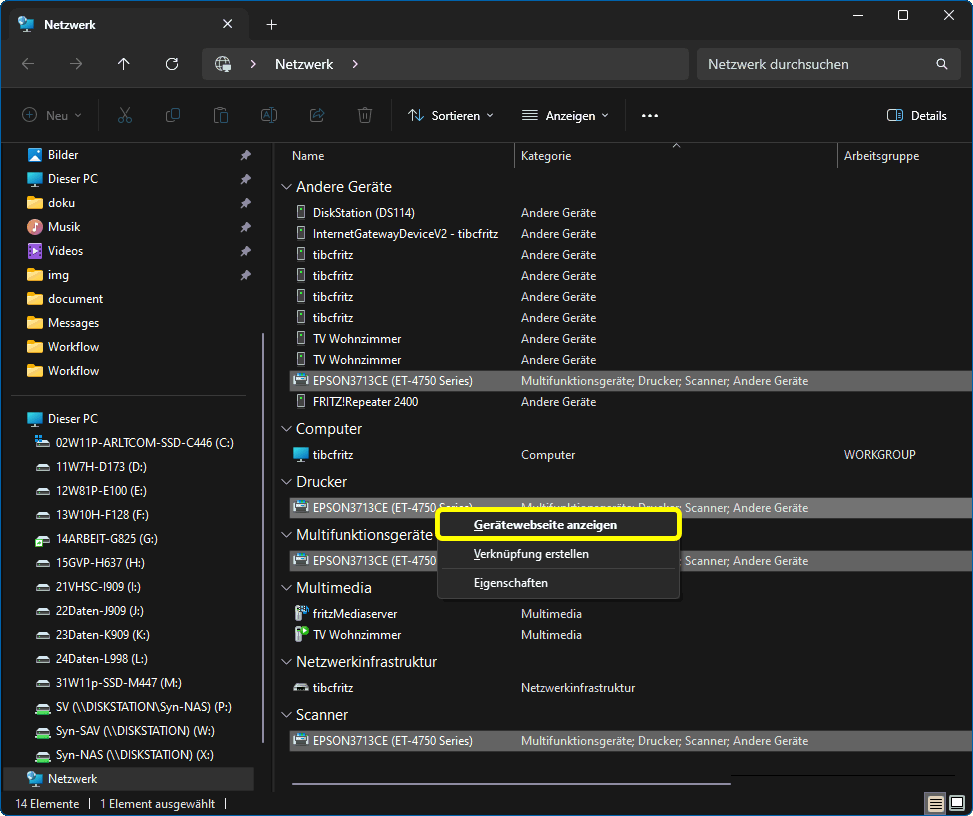
Task: Choose Eigenschaften in the context menu
Action: coord(510,583)
